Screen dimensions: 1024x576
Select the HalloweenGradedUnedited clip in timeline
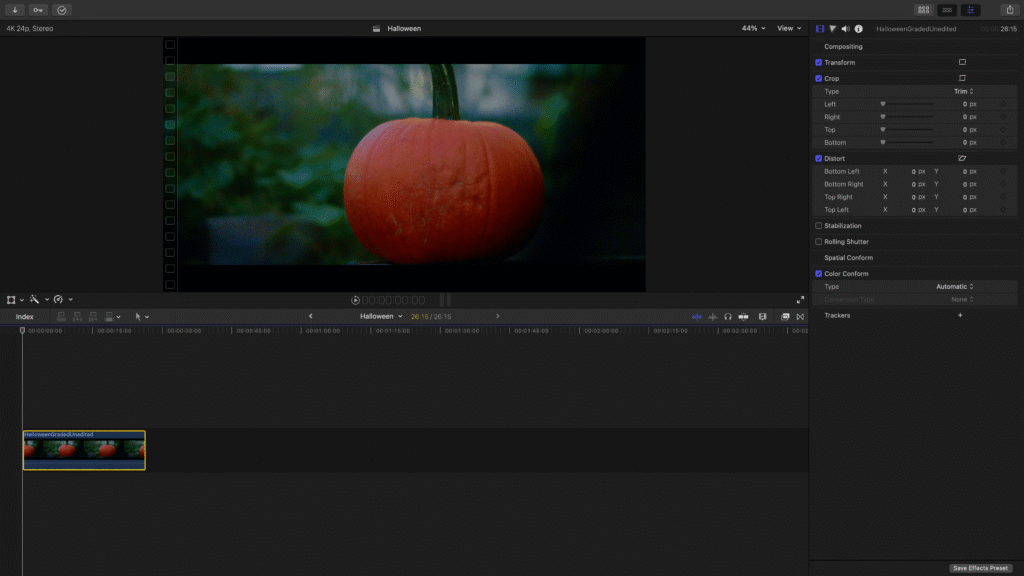tap(84, 451)
